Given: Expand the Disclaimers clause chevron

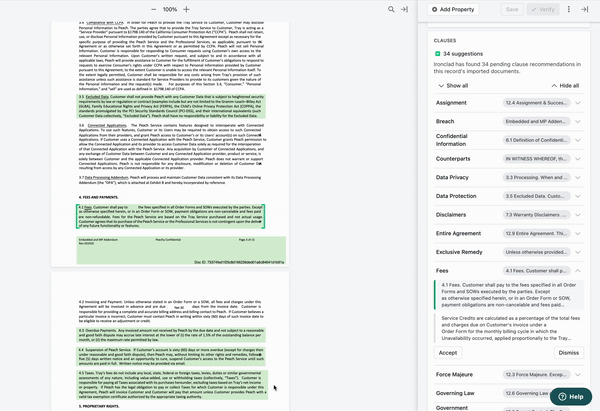Looking at the screenshot, I should pos(578,215).
